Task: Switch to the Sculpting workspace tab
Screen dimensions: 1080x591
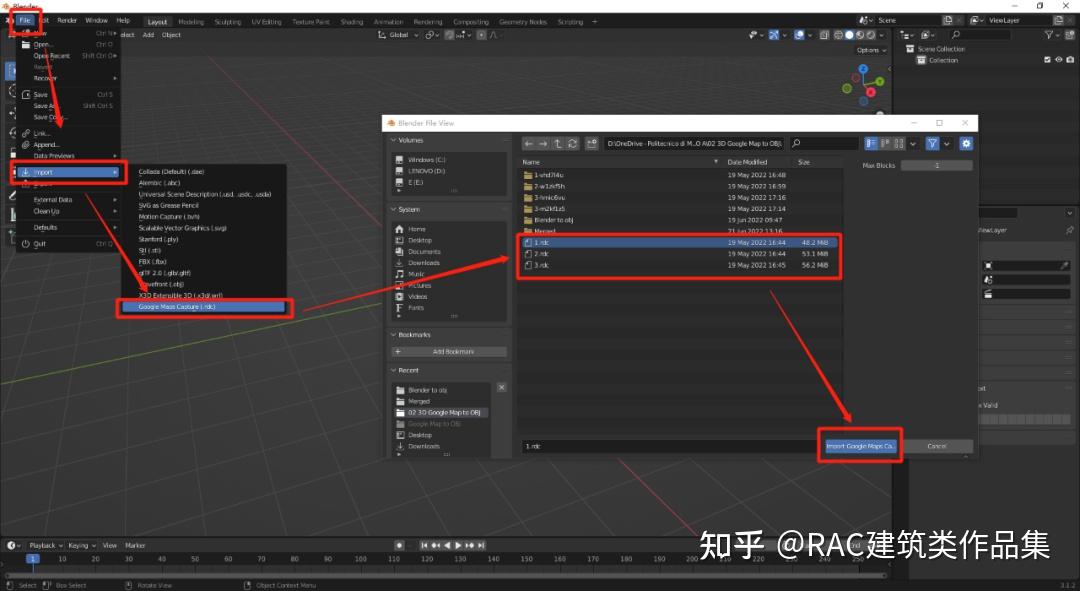Action: tap(227, 22)
